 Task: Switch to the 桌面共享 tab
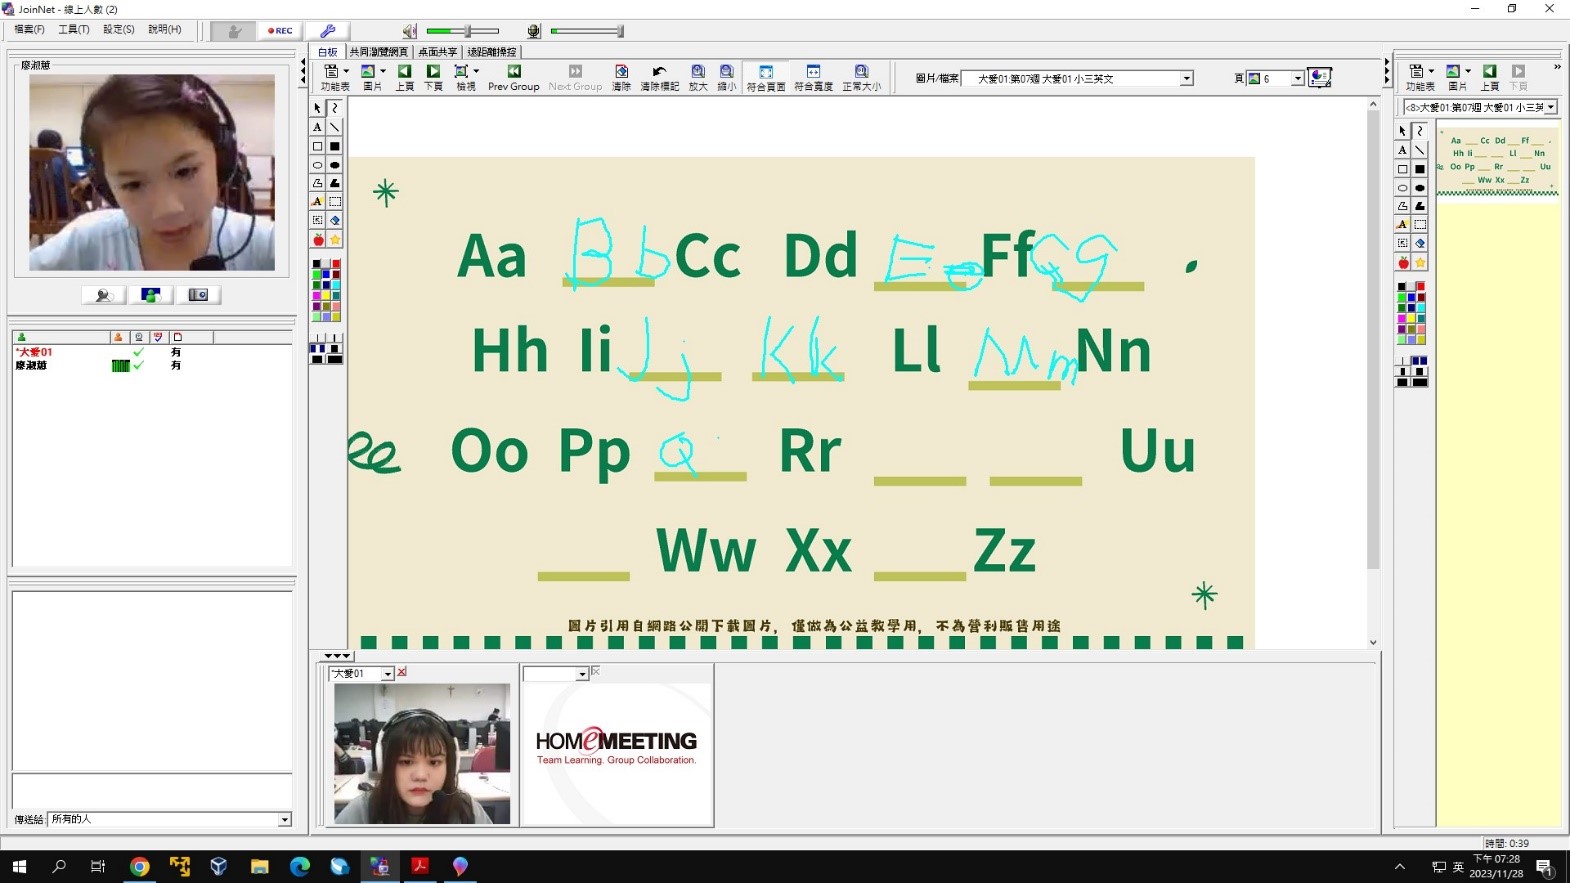(x=437, y=52)
